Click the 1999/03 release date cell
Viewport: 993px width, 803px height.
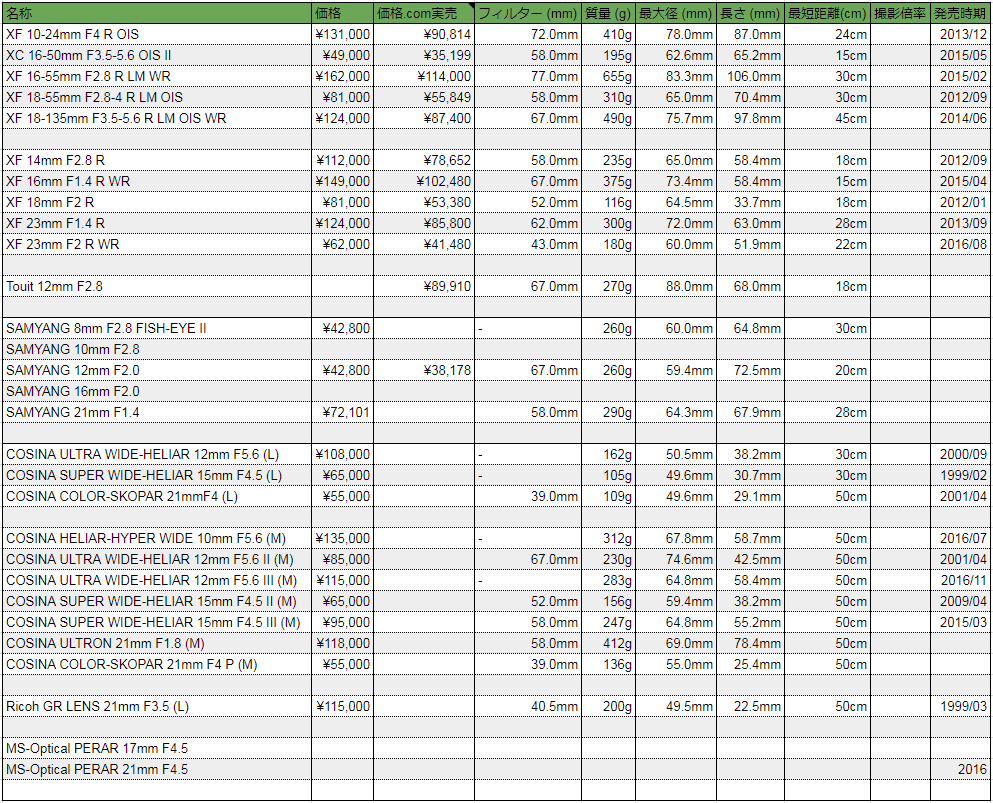point(960,706)
